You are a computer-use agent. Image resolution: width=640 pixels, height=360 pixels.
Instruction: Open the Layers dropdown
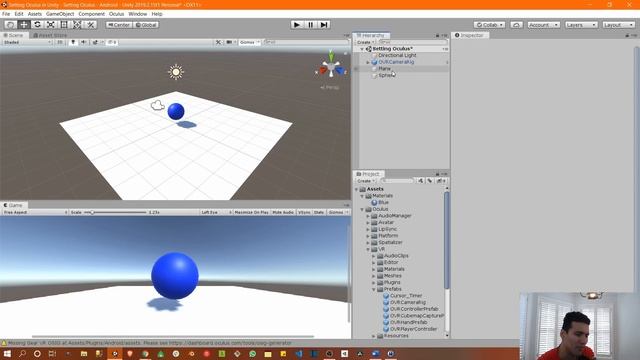(x=581, y=25)
